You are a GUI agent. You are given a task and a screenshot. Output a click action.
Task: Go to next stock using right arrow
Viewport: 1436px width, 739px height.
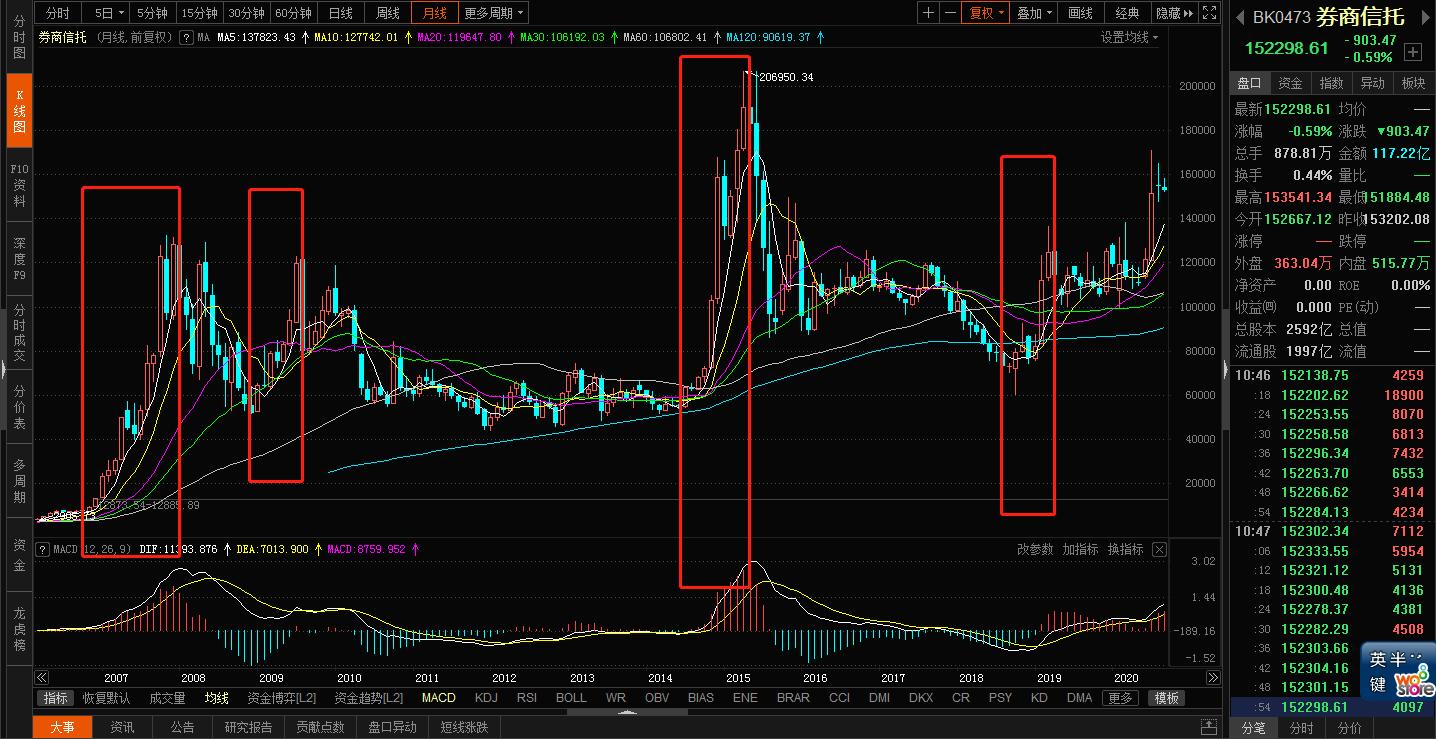1424,17
